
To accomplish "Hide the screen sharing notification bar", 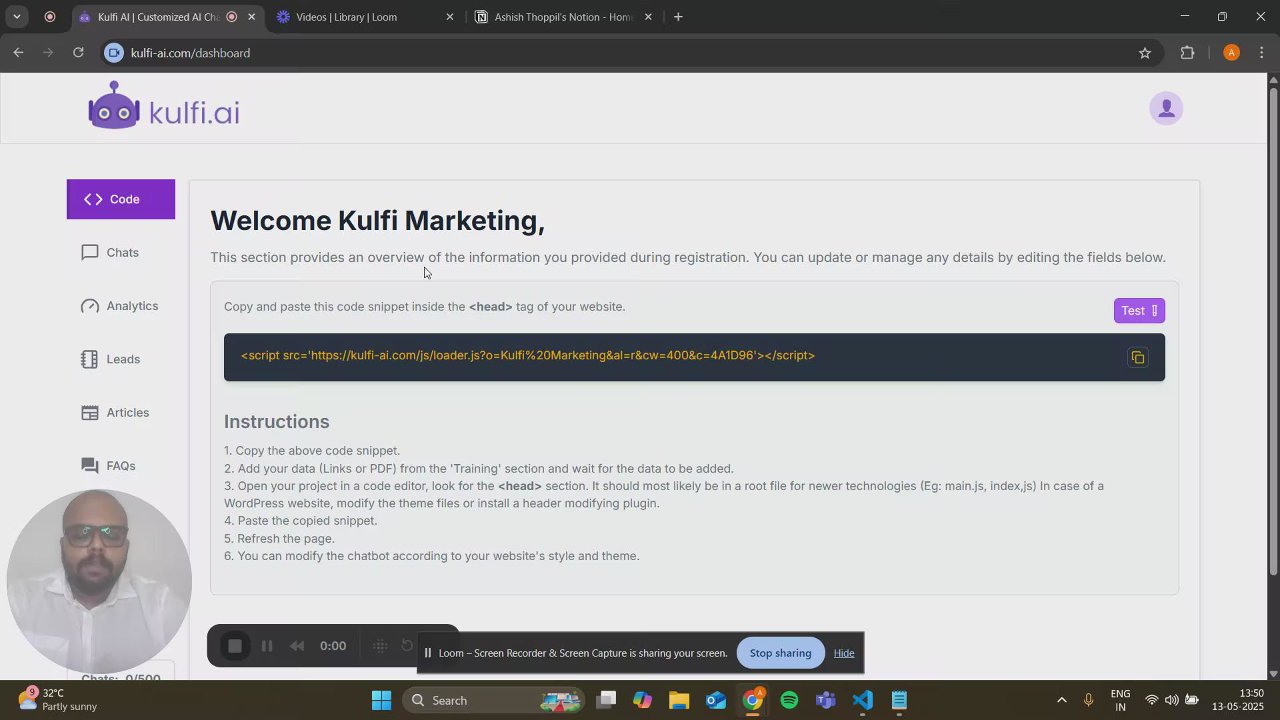I will [844, 653].
